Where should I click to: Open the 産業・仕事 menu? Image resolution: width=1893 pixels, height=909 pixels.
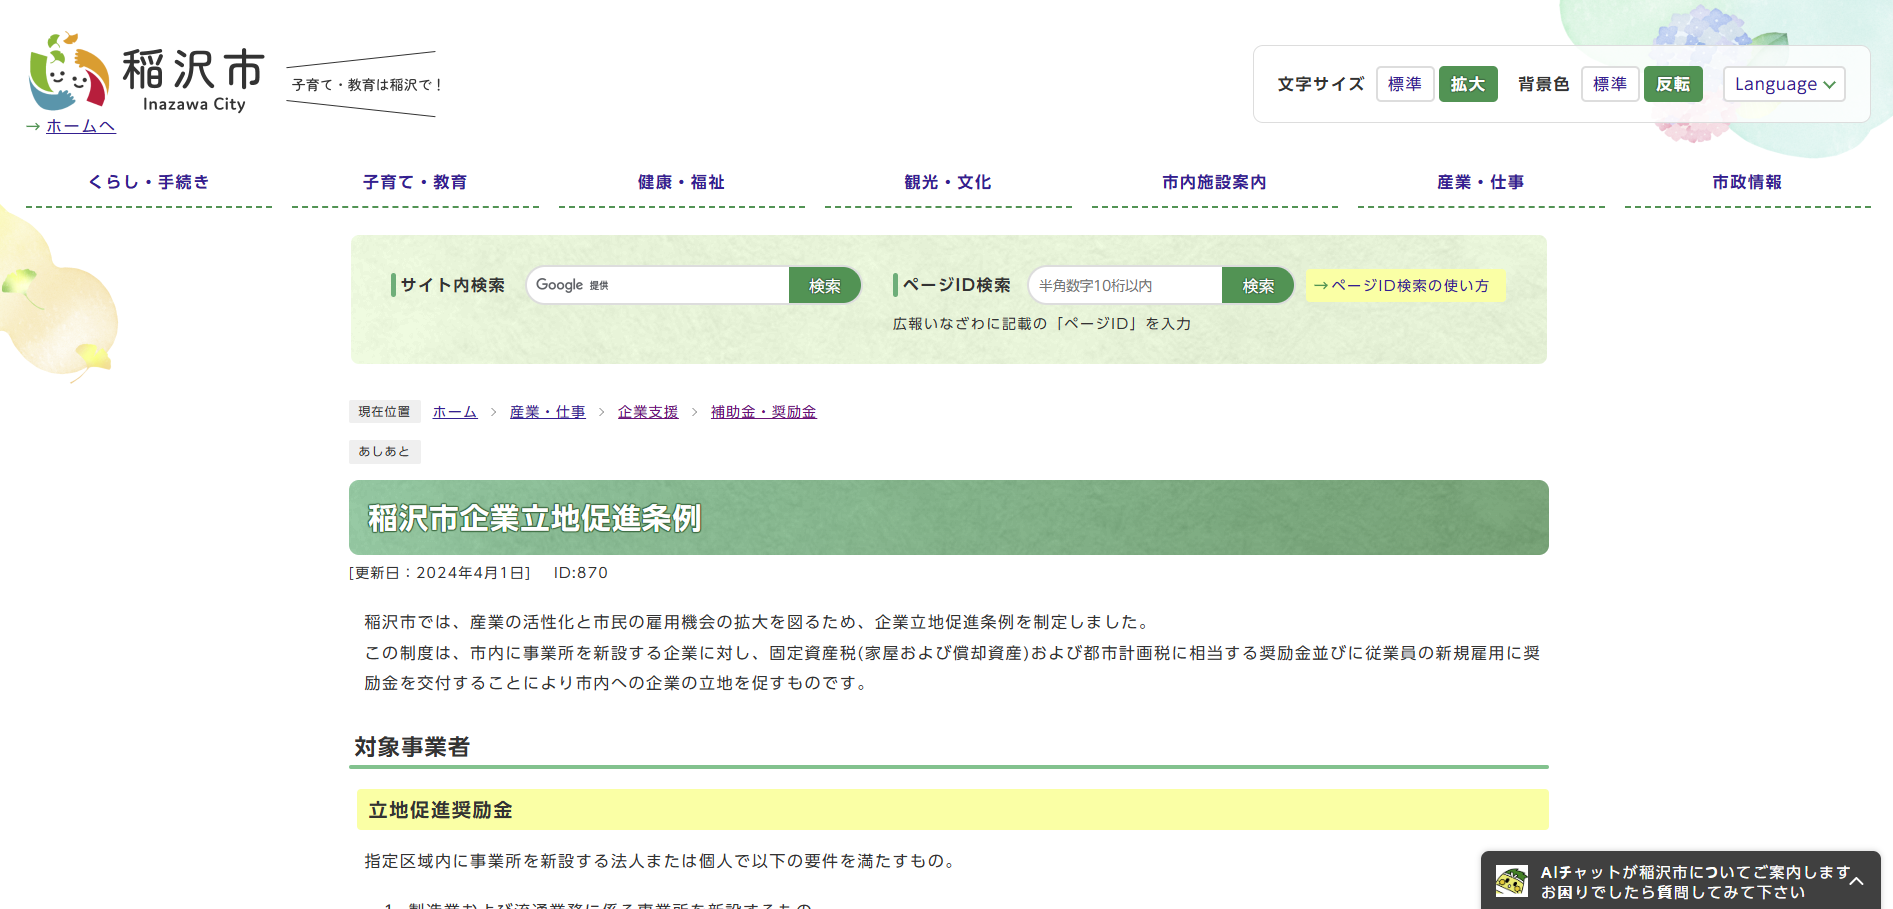tap(1481, 182)
